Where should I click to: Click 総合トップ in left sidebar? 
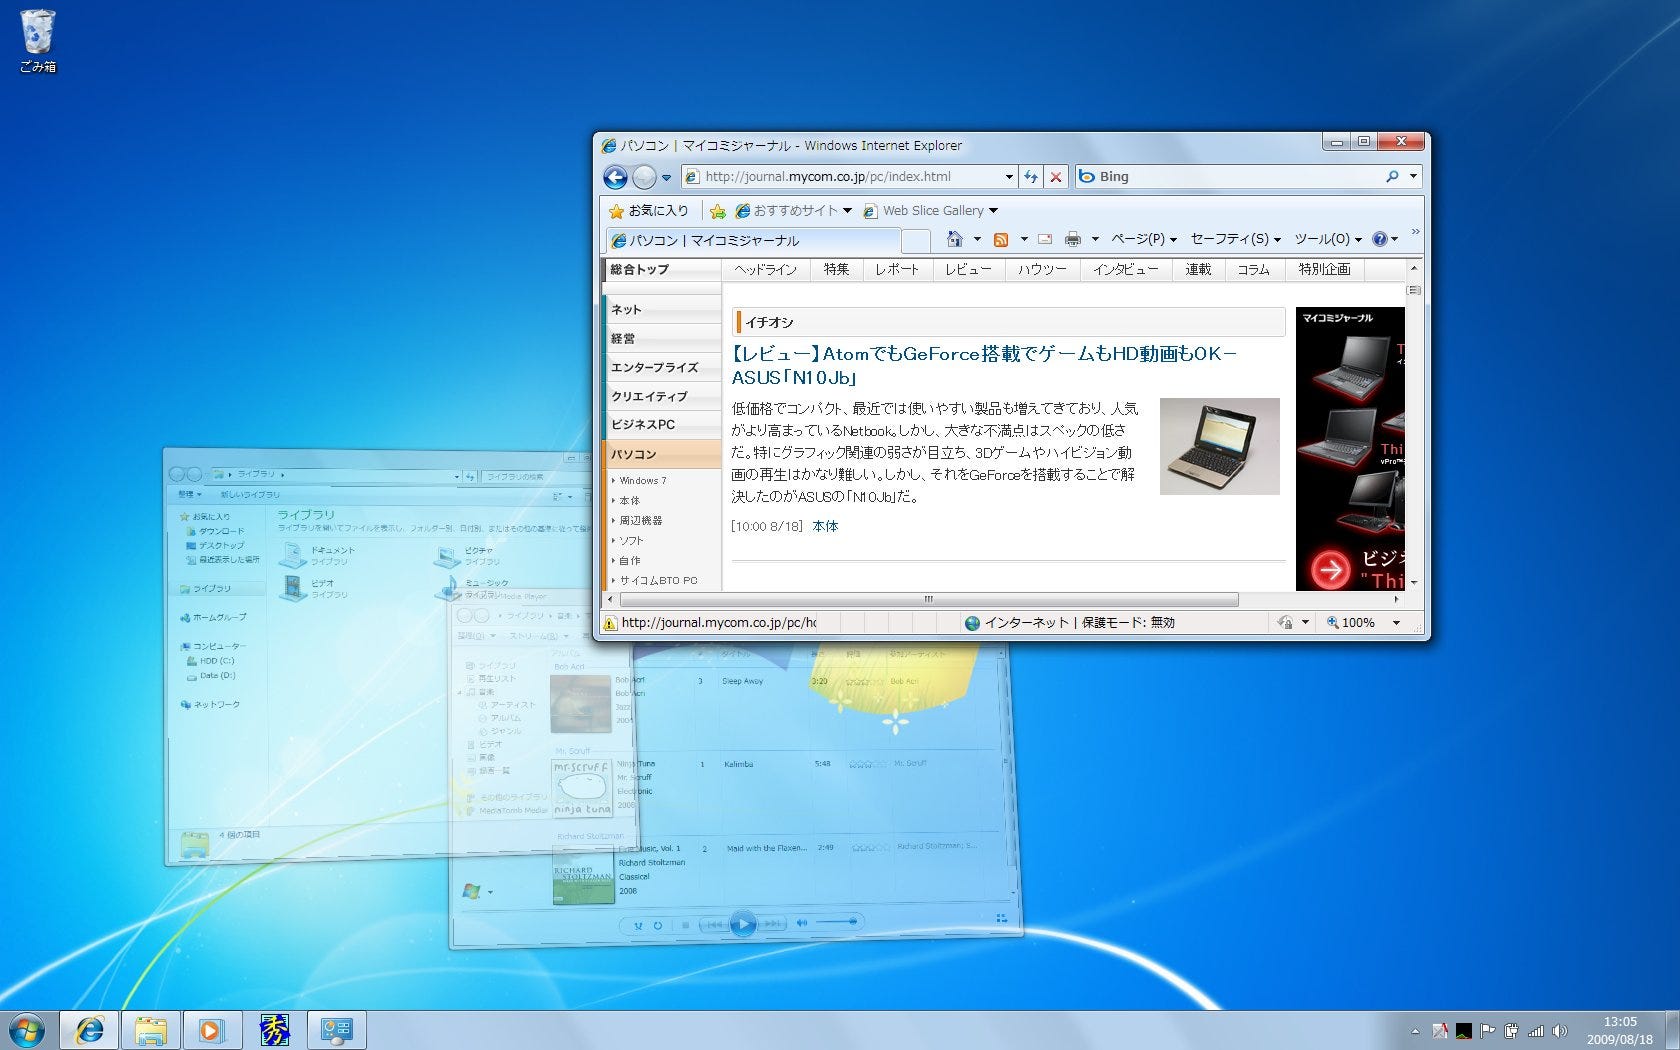661,270
